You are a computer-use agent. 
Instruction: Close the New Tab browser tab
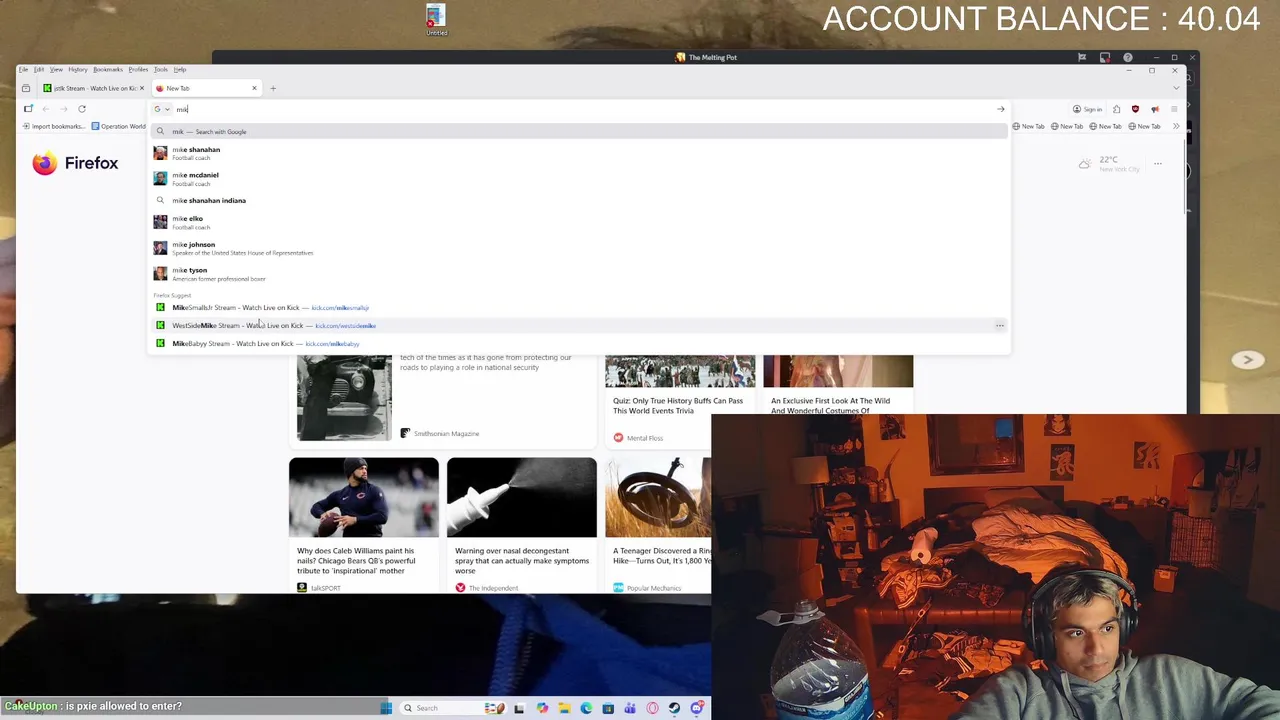254,88
